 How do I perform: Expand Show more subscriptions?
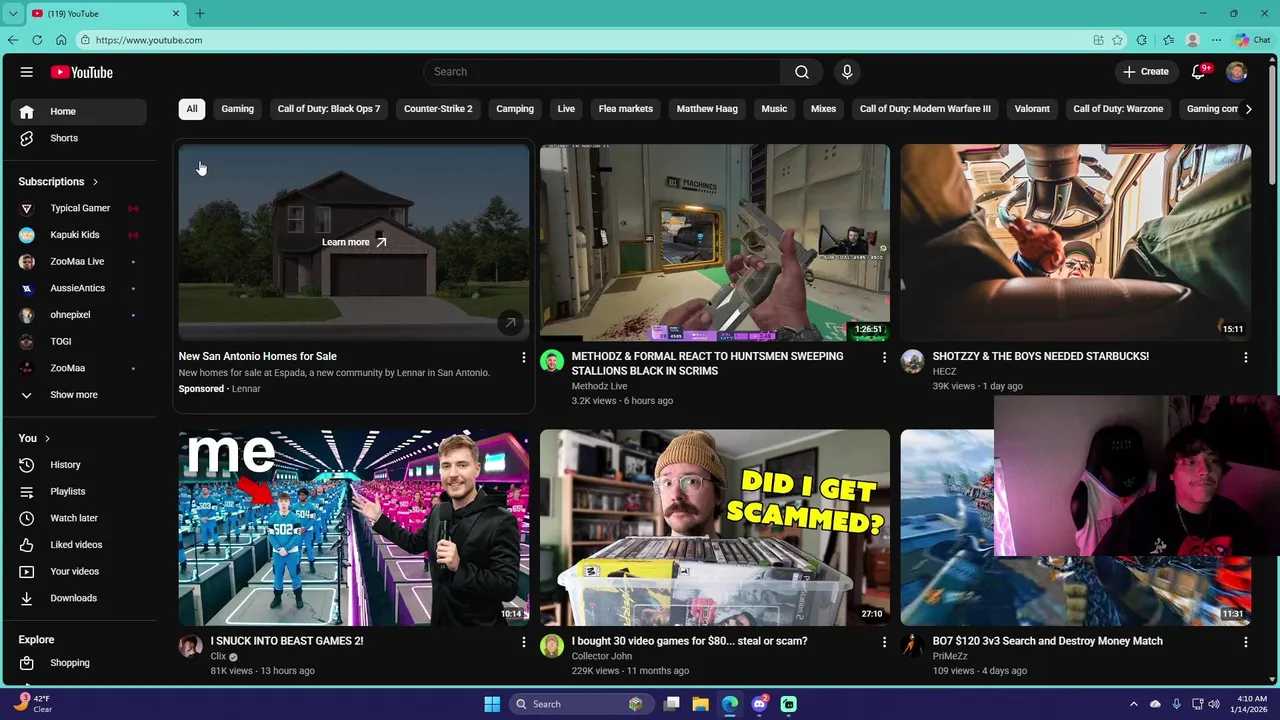coord(79,395)
